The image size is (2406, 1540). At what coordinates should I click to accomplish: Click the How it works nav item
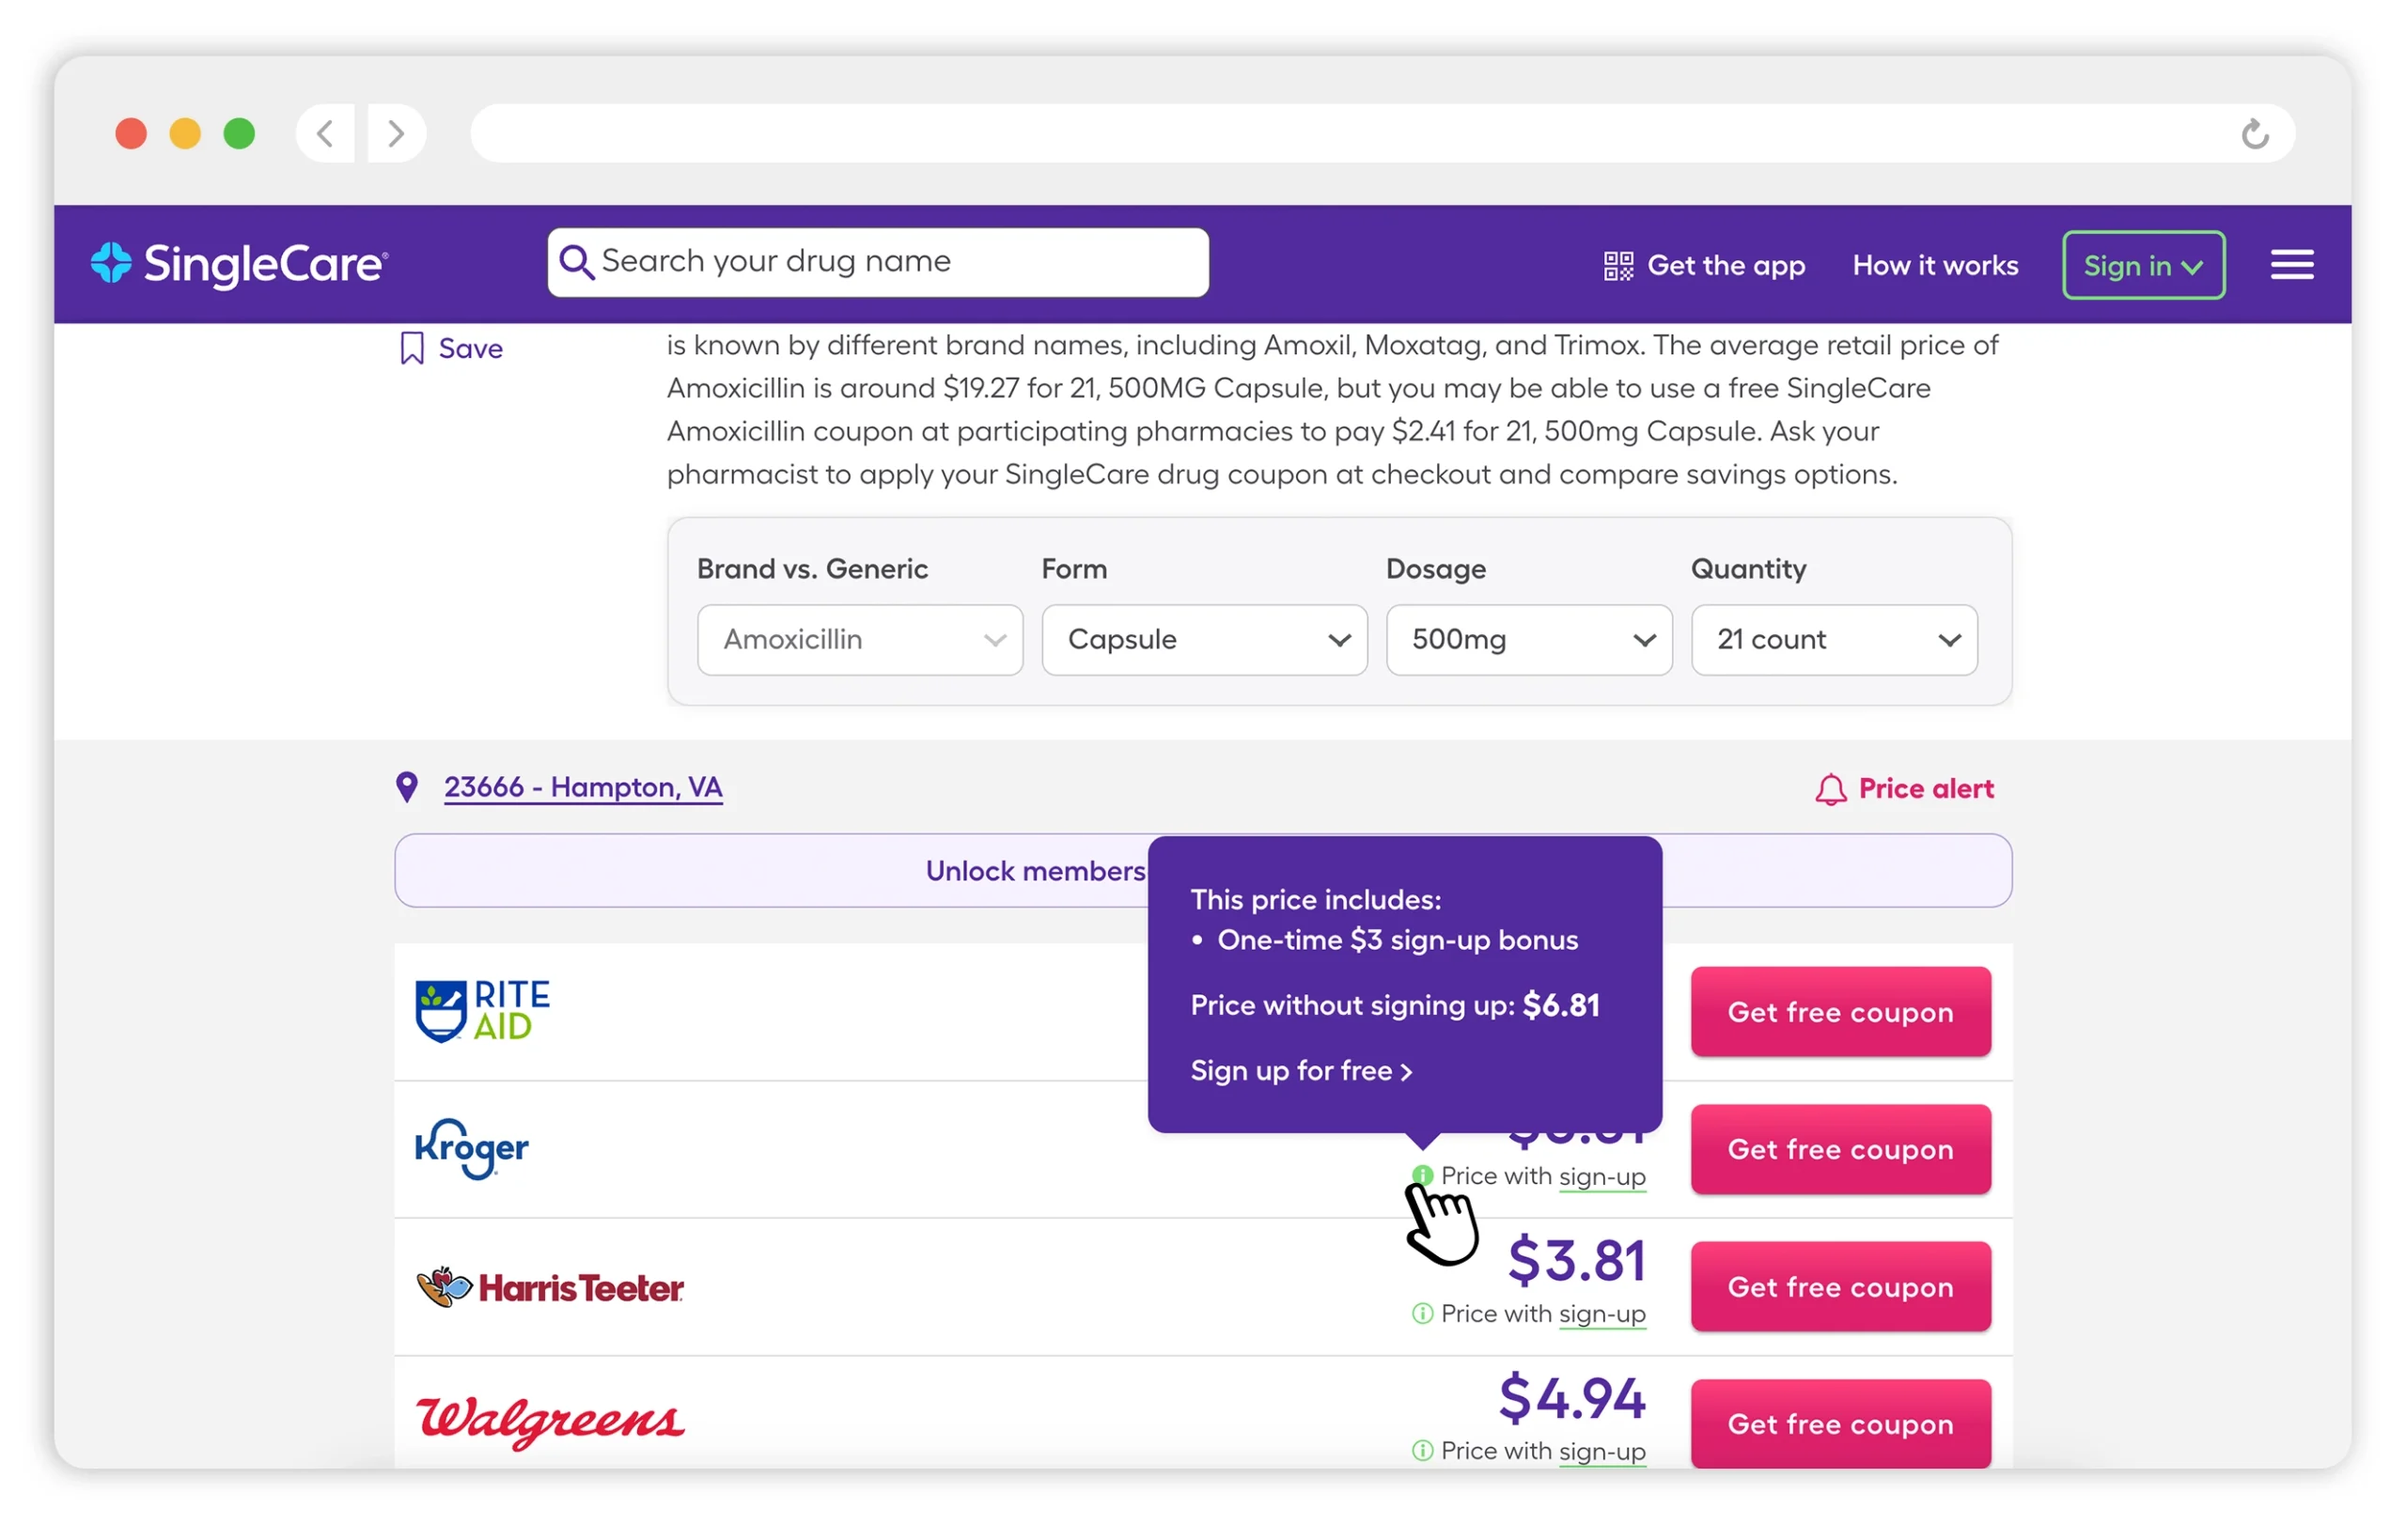pos(1934,265)
